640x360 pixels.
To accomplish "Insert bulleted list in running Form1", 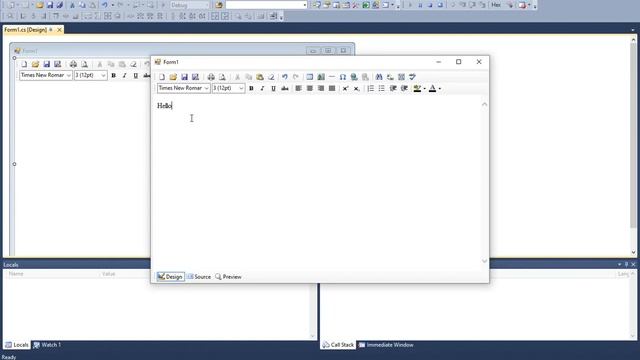I will point(381,89).
